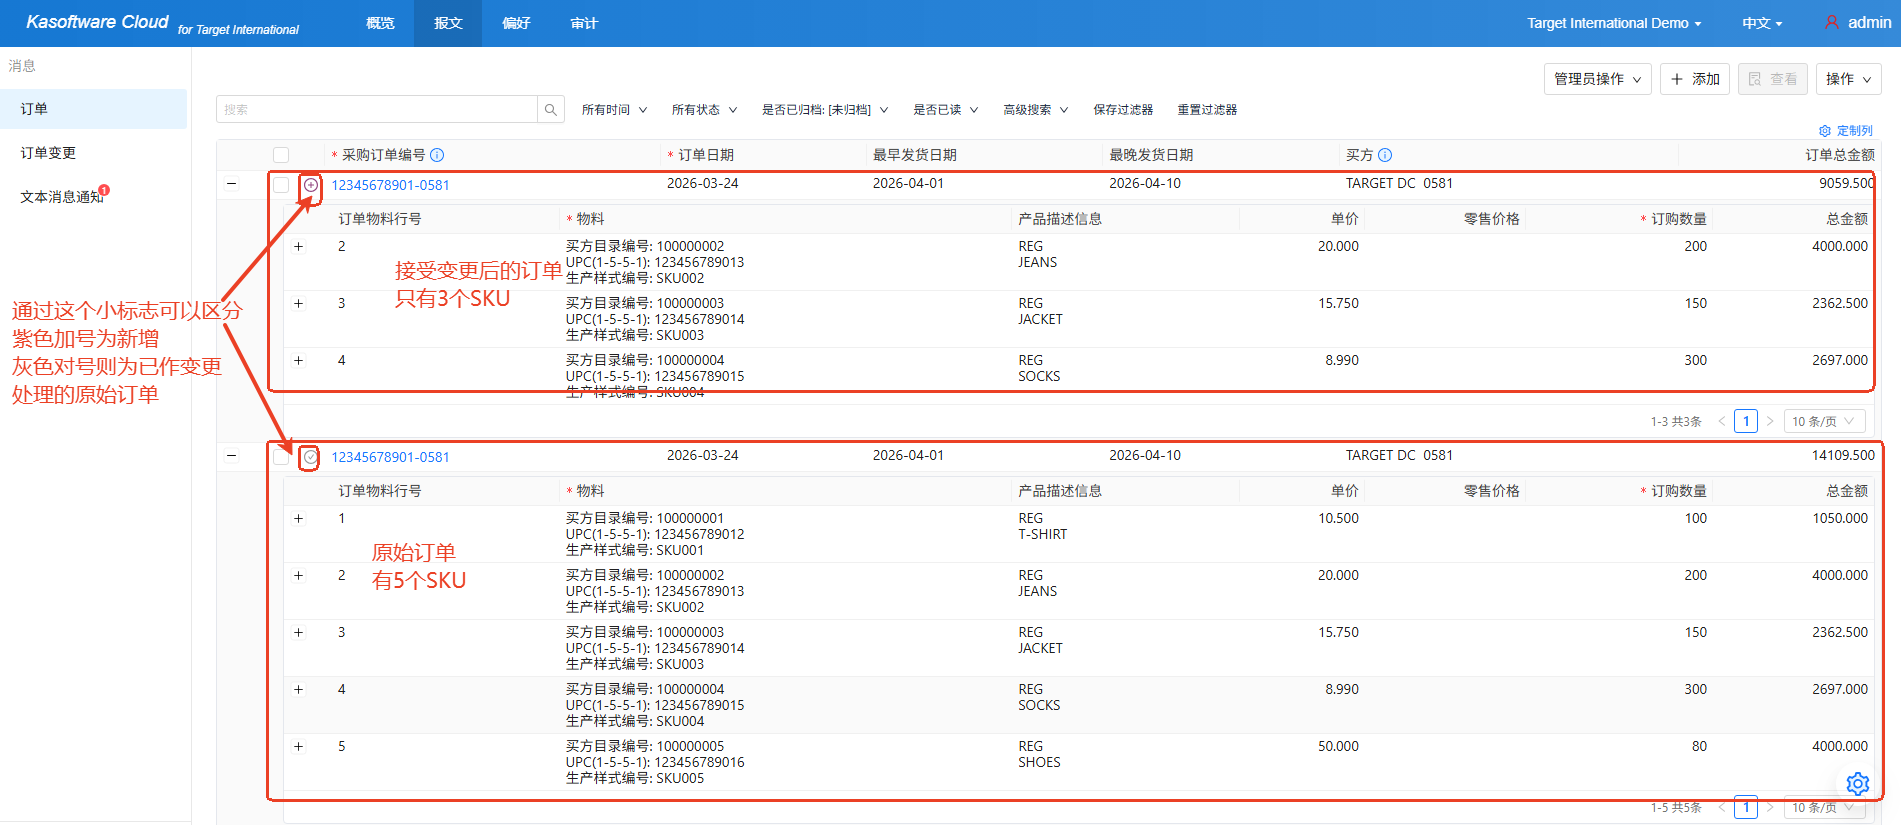Image resolution: width=1901 pixels, height=825 pixels.
Task: Click the info icon beside 买方 column
Action: click(x=1385, y=155)
